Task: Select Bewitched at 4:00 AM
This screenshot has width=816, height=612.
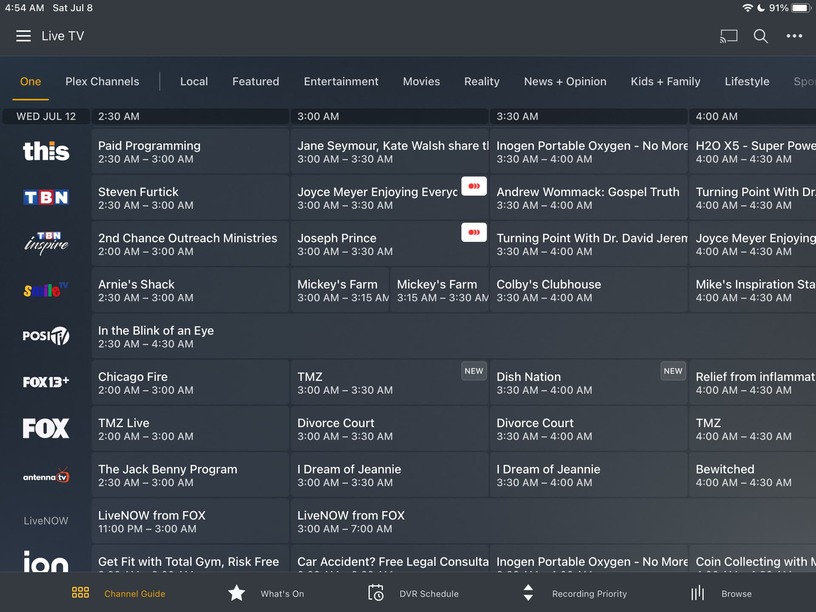Action: tap(753, 475)
